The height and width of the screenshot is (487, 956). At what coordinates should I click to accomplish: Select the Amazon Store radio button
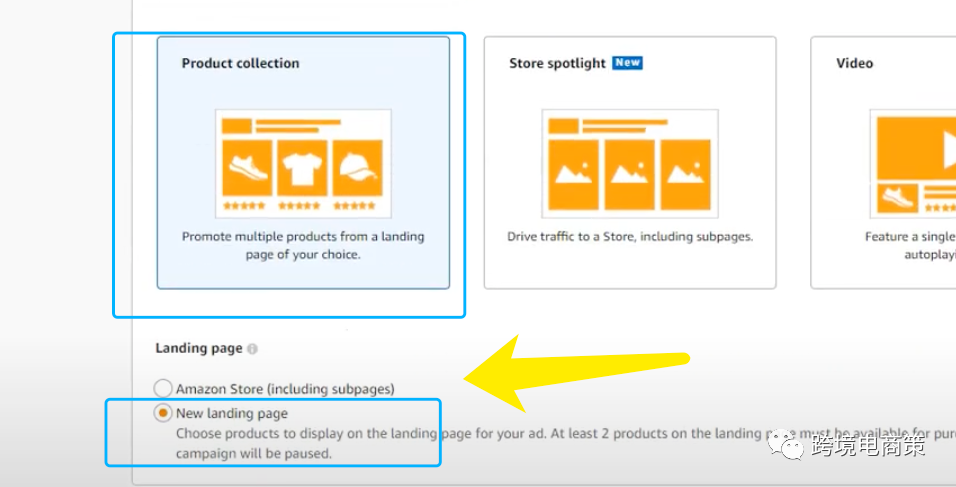click(x=163, y=388)
